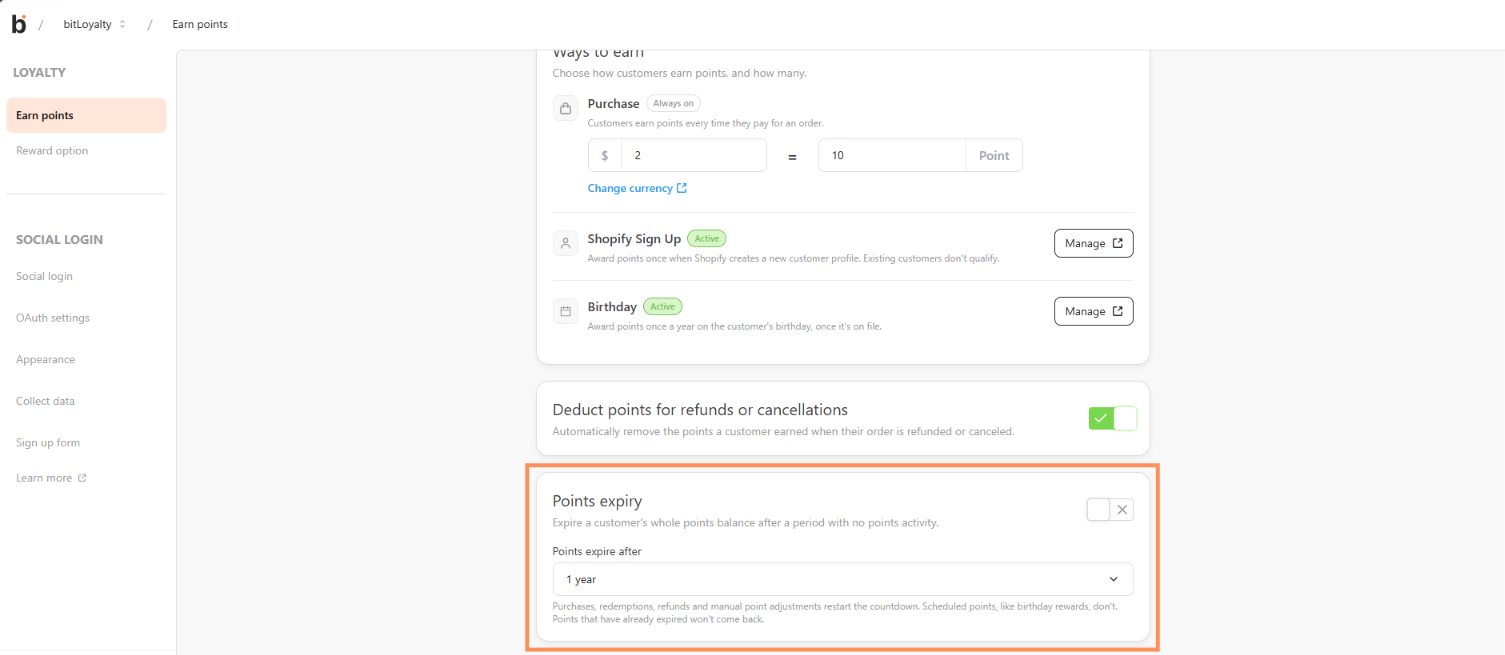Open Social login settings
The height and width of the screenshot is (655, 1505).
click(x=44, y=276)
